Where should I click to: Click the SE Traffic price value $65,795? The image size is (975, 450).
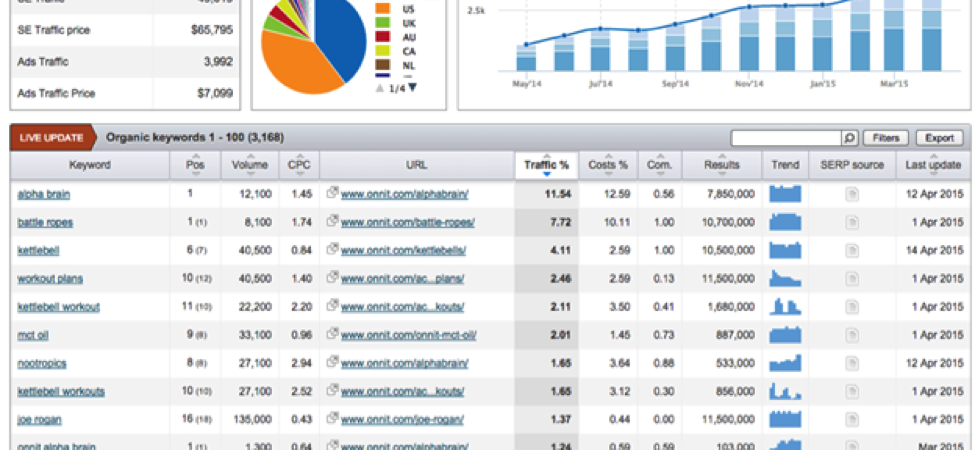coord(213,30)
